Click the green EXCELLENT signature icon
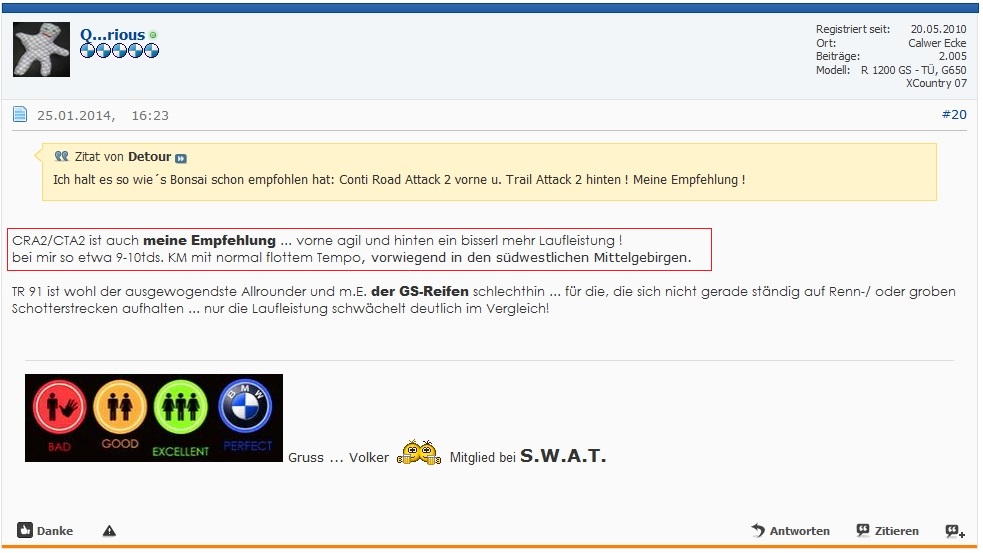This screenshot has width=983, height=553. pyautogui.click(x=180, y=417)
